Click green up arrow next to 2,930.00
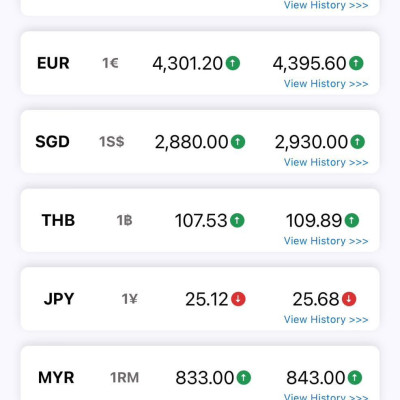400x400 pixels. tap(358, 142)
